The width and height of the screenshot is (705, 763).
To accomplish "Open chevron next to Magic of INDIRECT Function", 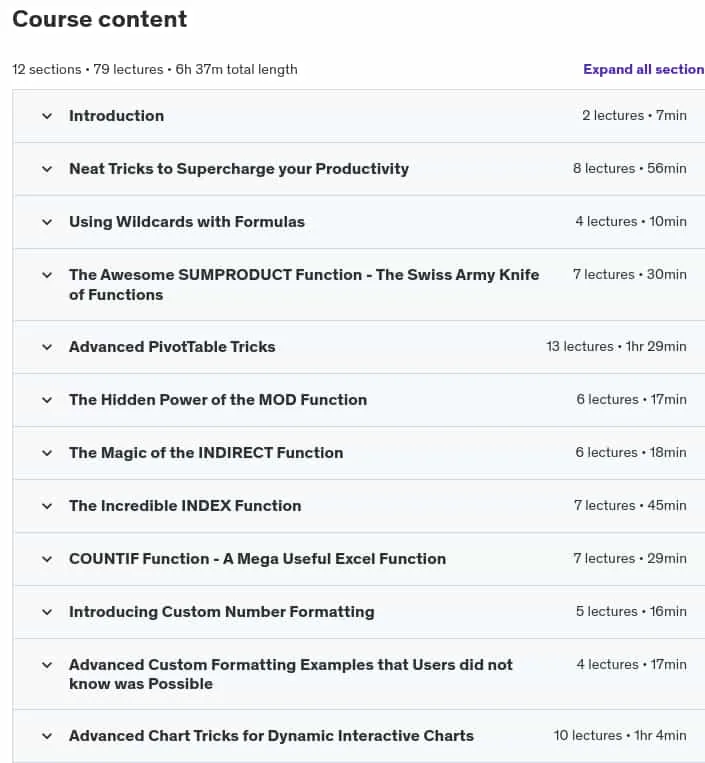I will click(47, 454).
